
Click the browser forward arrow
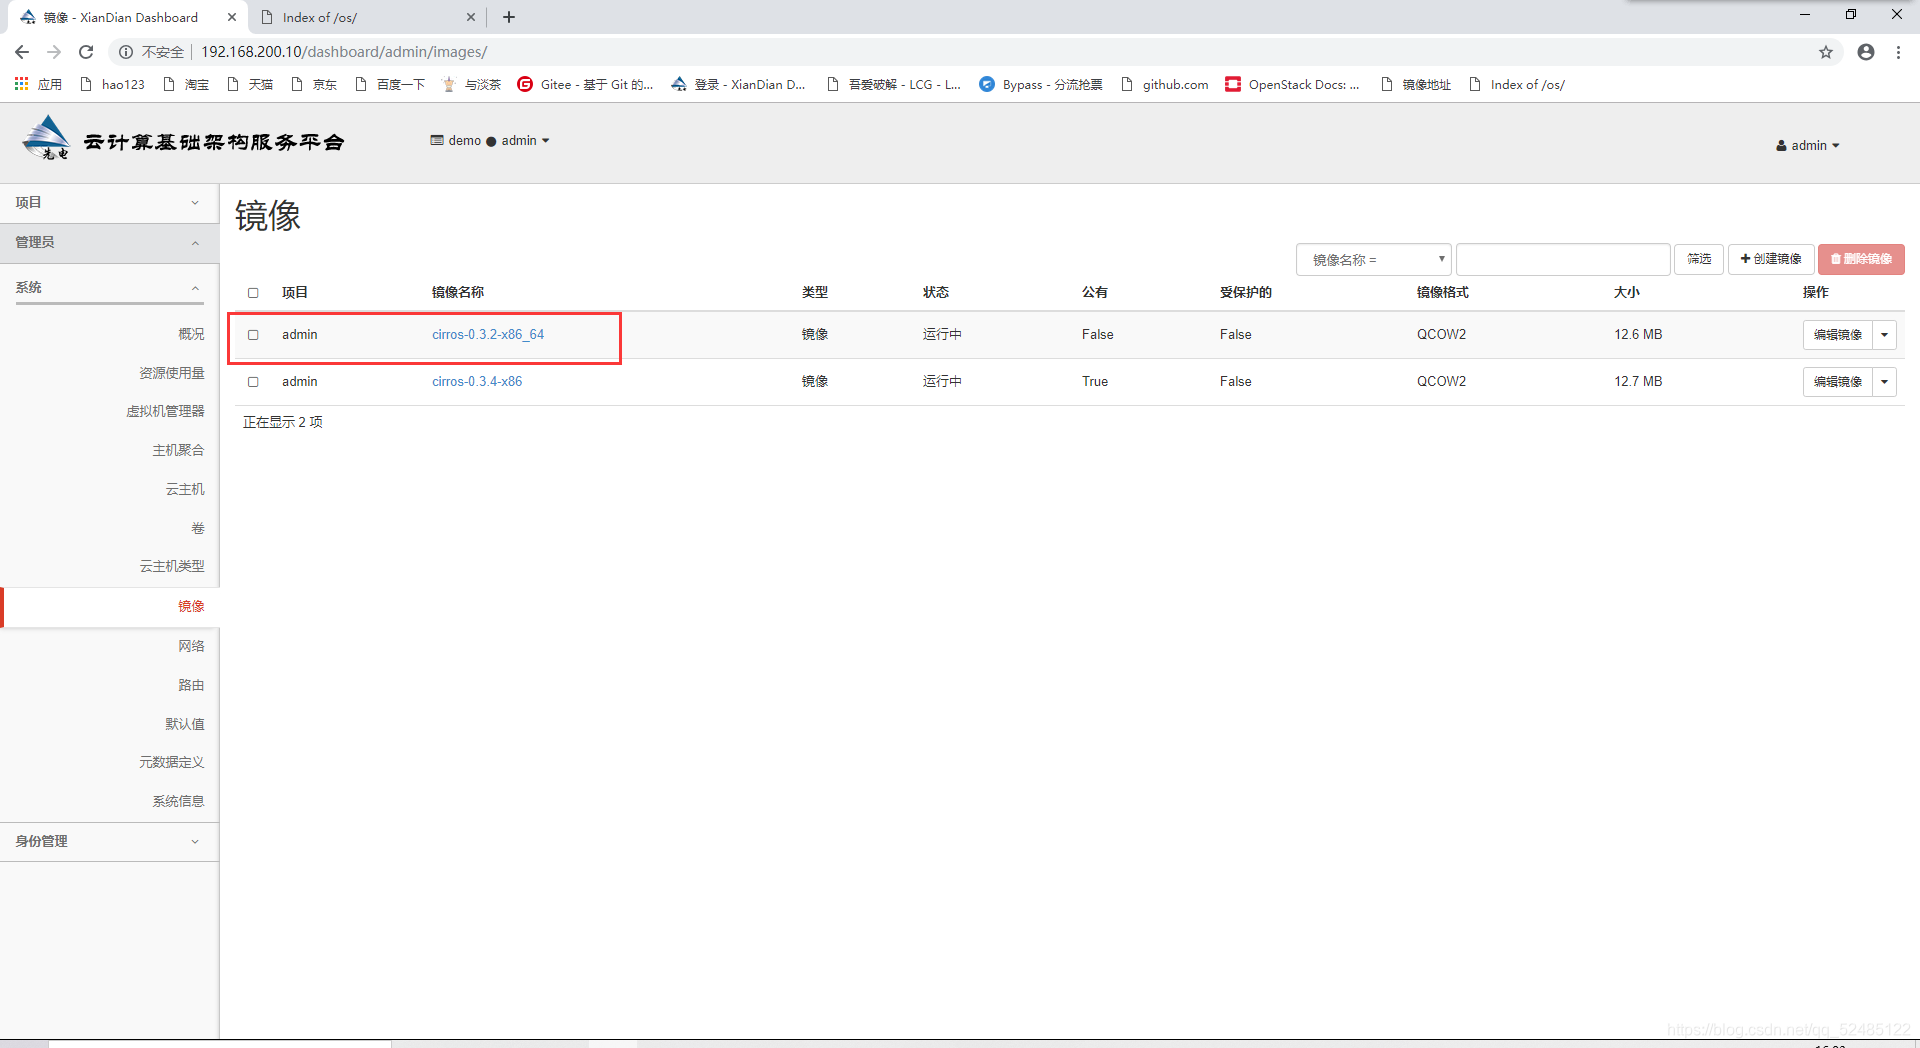click(54, 52)
